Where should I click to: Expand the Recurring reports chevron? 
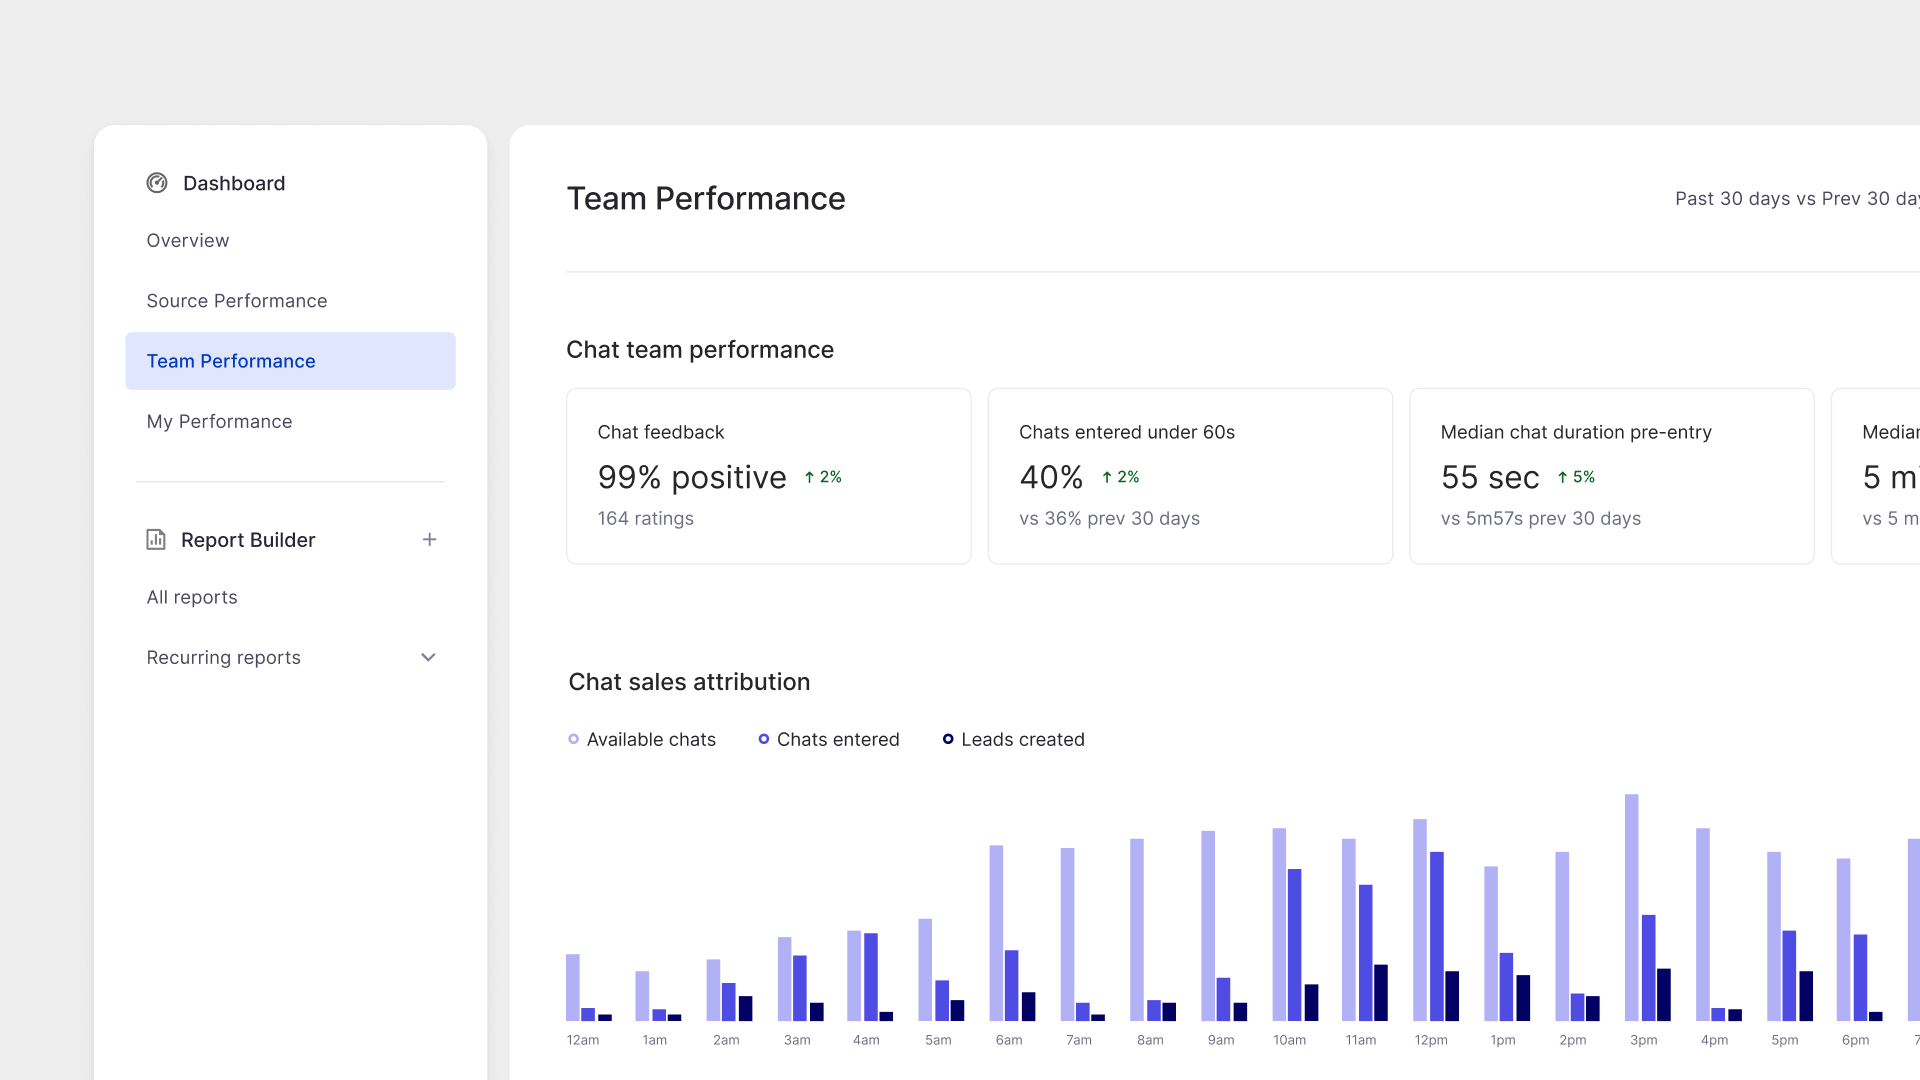coord(428,657)
